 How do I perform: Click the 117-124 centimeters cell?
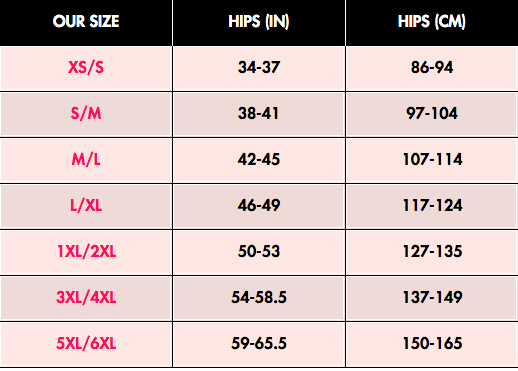(x=432, y=206)
